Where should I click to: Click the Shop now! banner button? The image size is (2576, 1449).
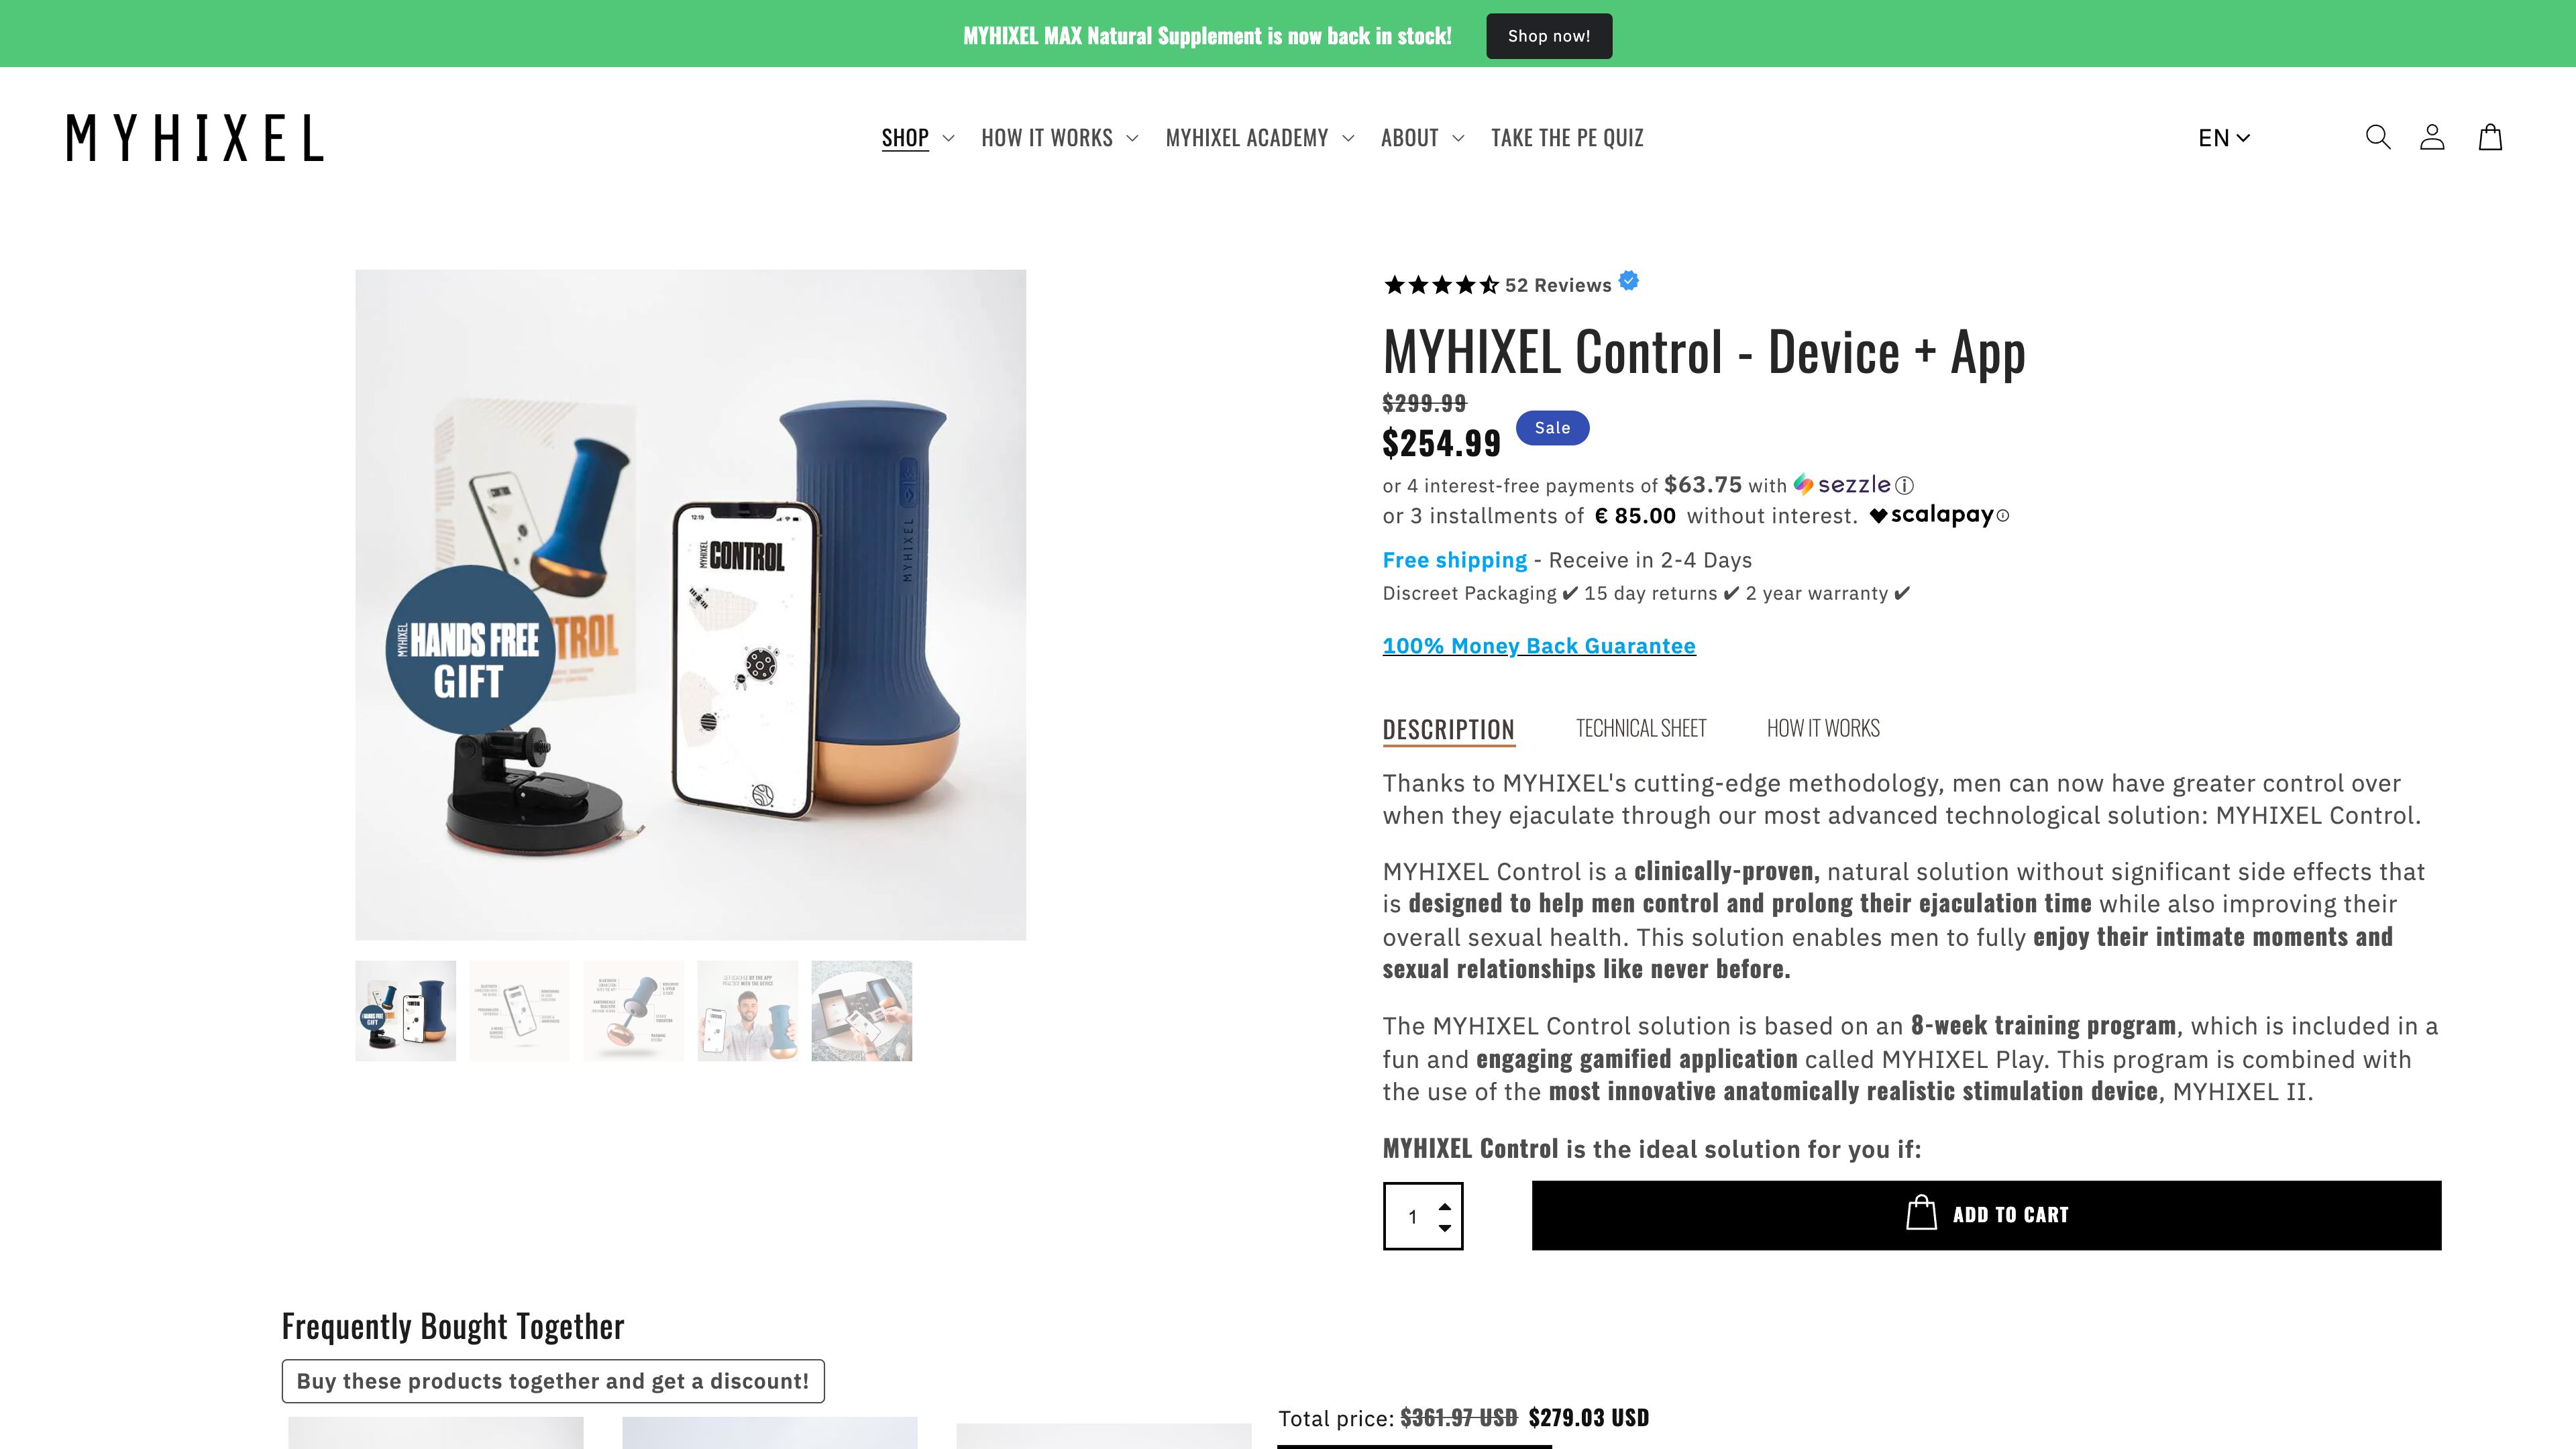click(x=1549, y=36)
